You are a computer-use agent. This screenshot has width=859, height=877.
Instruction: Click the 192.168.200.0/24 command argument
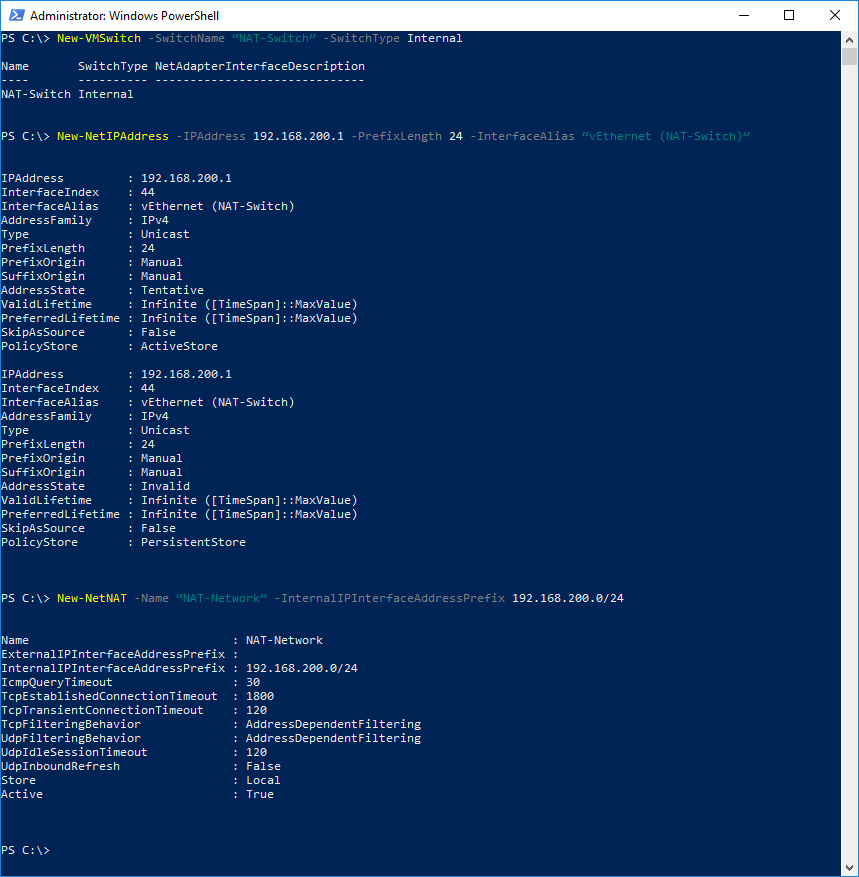tap(568, 598)
